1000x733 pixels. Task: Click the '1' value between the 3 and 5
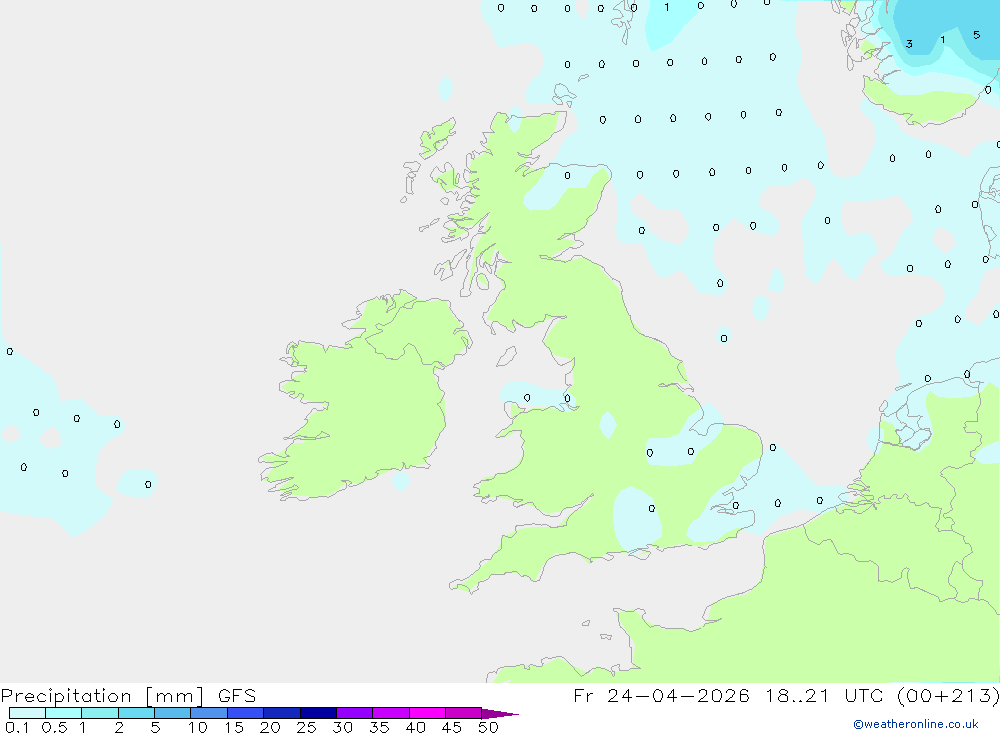click(943, 40)
